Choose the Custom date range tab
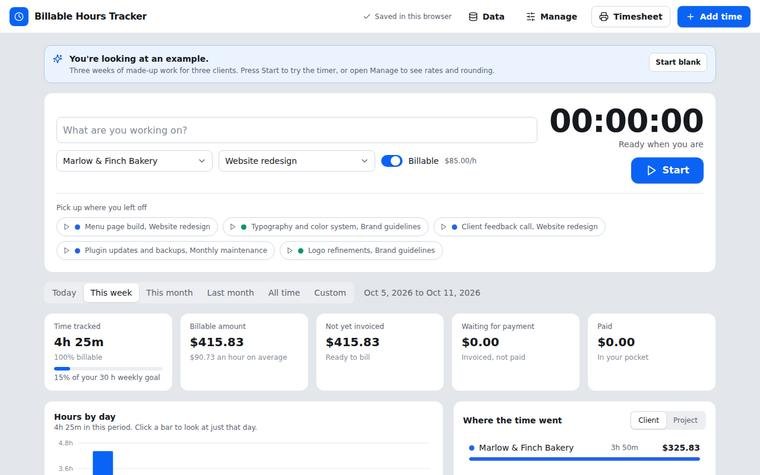760x475 pixels. tap(330, 293)
